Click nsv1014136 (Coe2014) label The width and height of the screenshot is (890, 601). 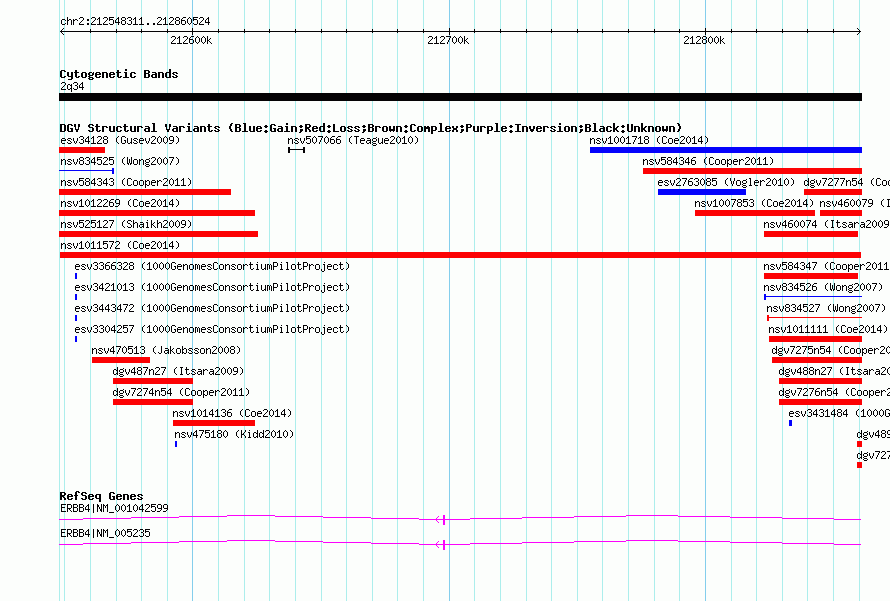[x=232, y=413]
